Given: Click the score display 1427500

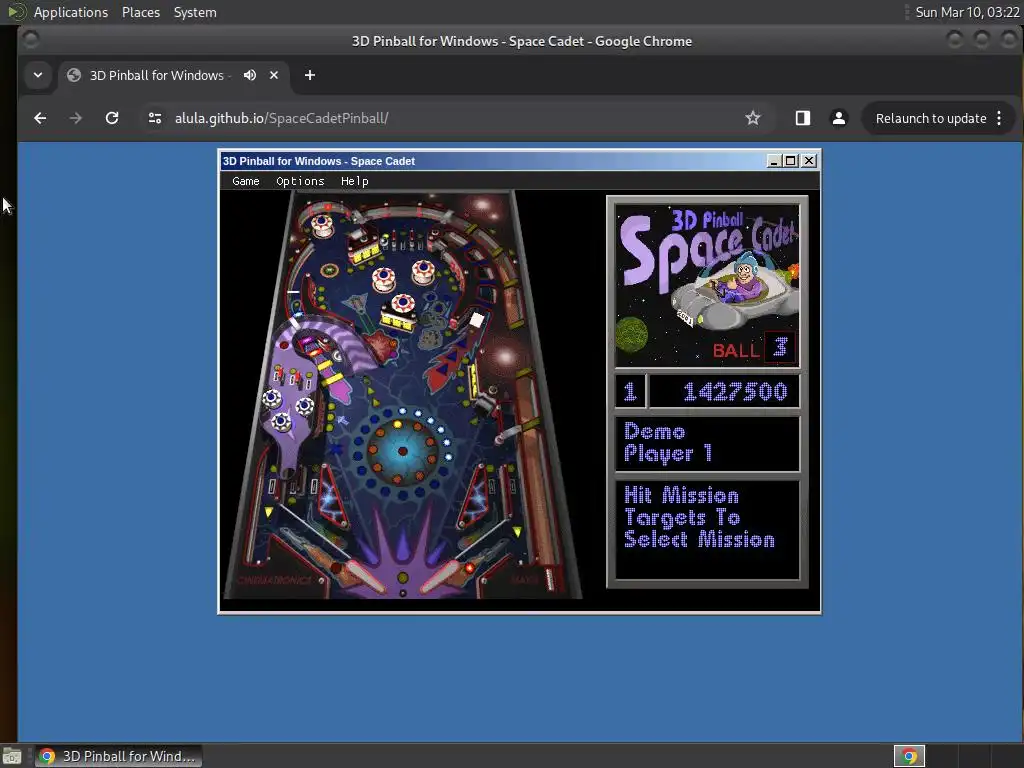Looking at the screenshot, I should pyautogui.click(x=724, y=391).
